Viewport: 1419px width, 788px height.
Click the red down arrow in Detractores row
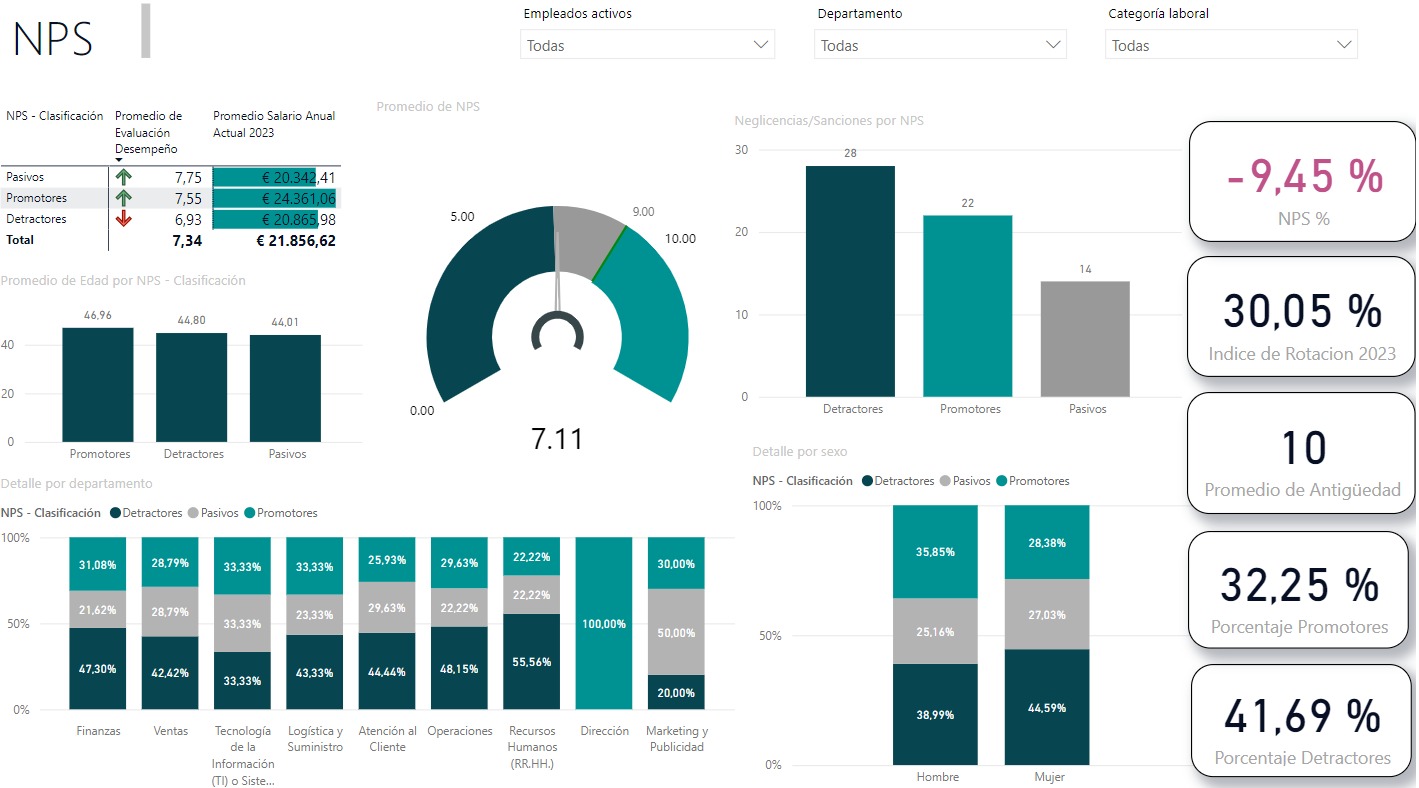pos(124,219)
